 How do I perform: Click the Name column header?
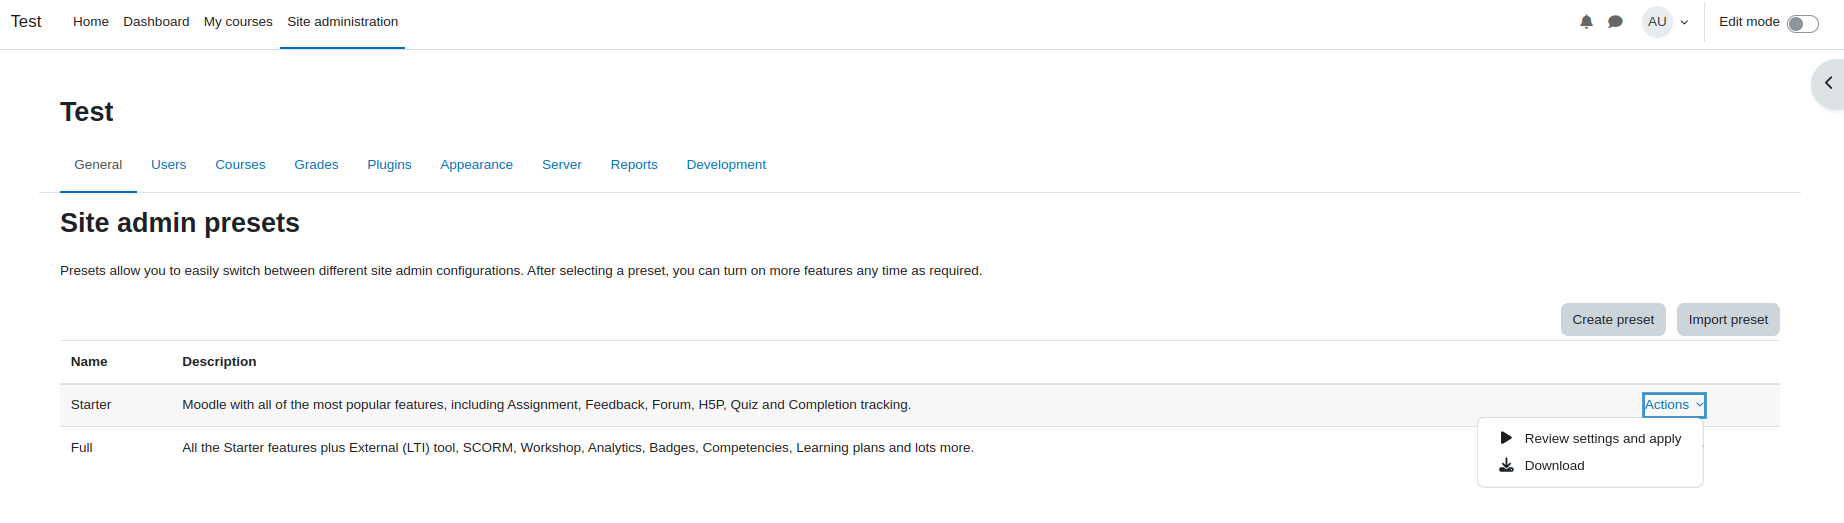[89, 362]
